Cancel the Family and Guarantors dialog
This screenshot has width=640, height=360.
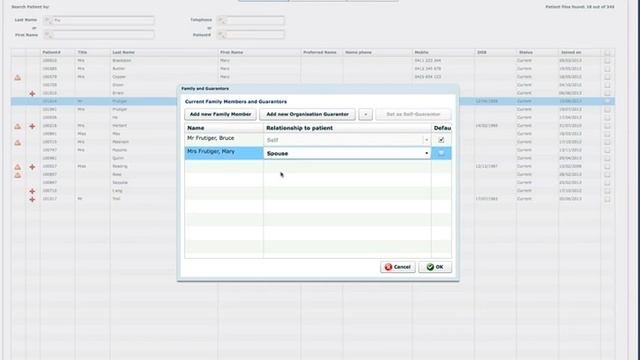(x=398, y=267)
